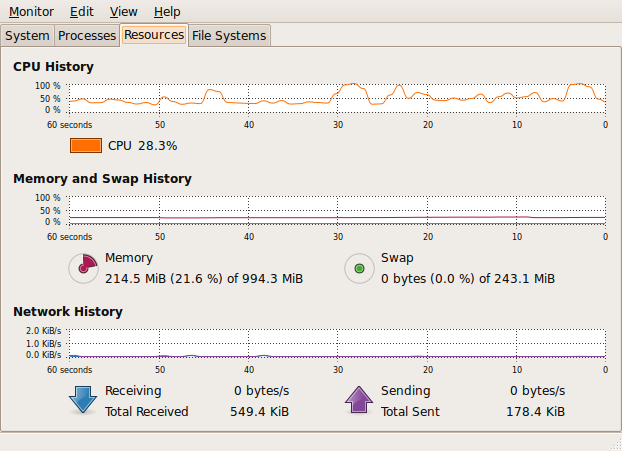Click inside the Memory and Swap graph
622x451 pixels.
point(337,210)
